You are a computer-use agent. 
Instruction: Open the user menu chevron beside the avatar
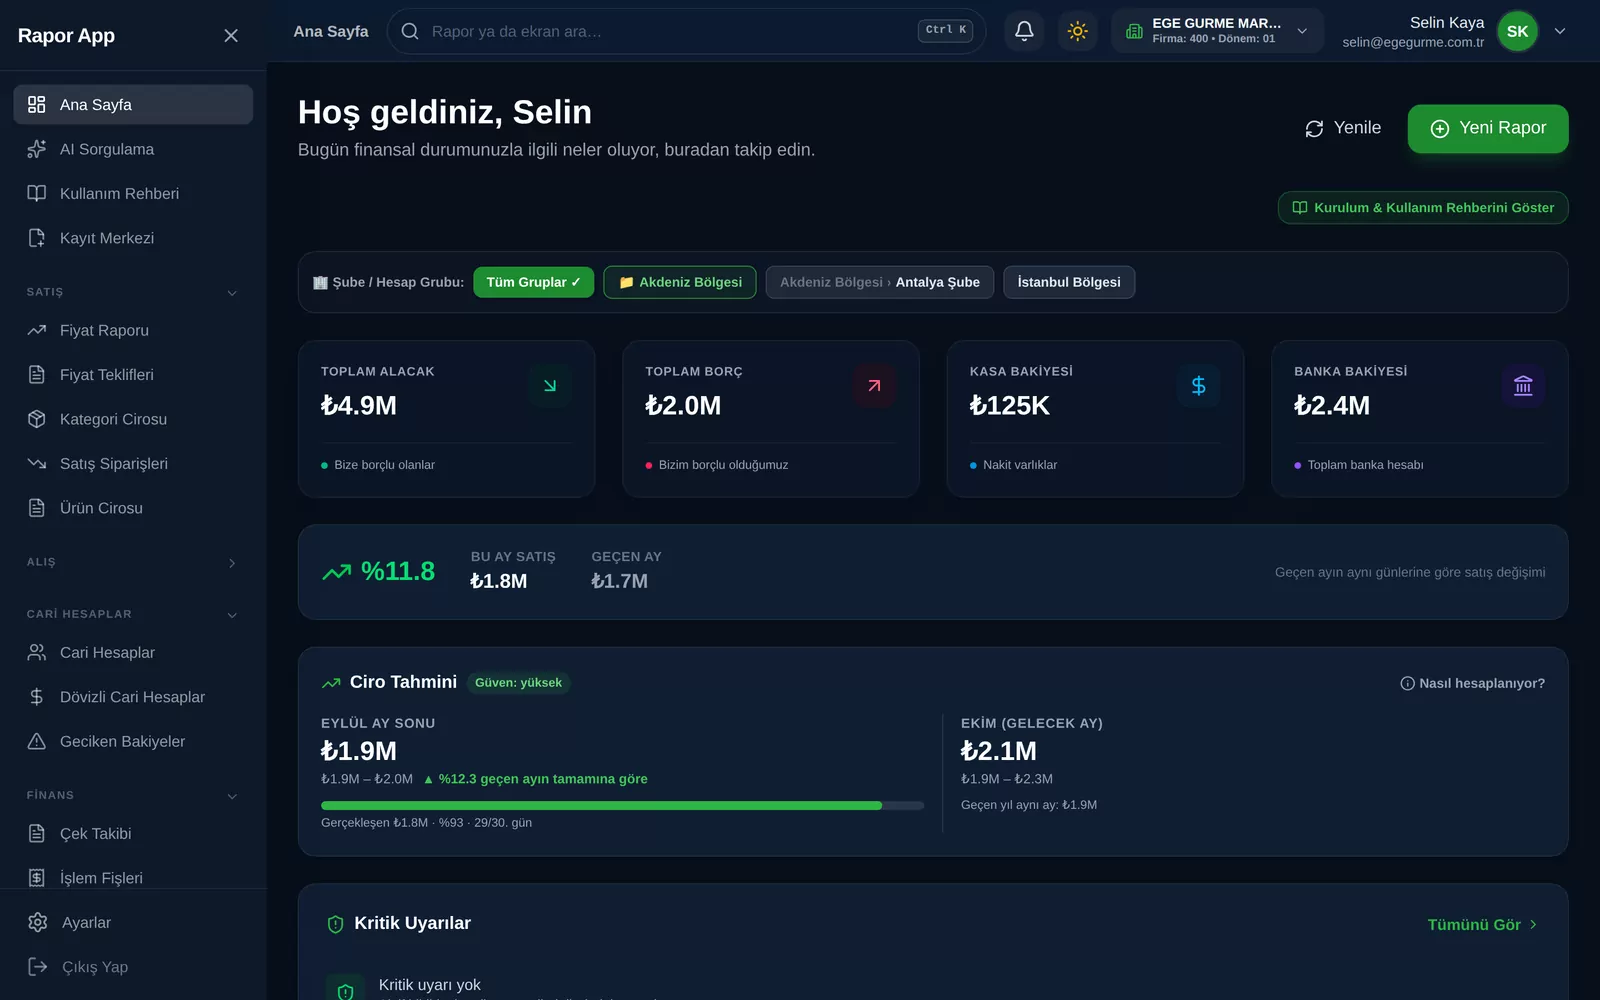(x=1560, y=31)
